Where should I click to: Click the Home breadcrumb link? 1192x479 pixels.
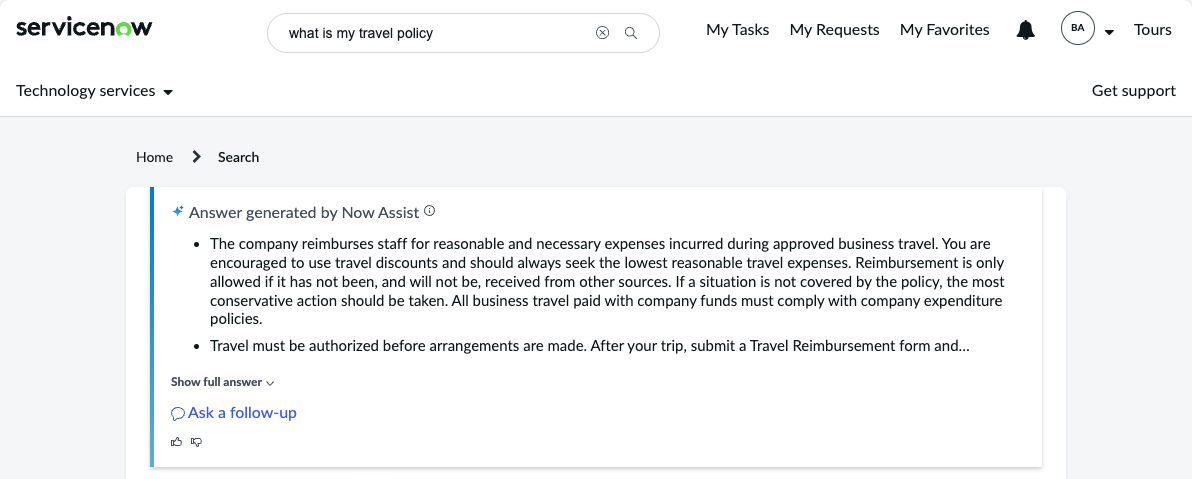pyautogui.click(x=154, y=157)
